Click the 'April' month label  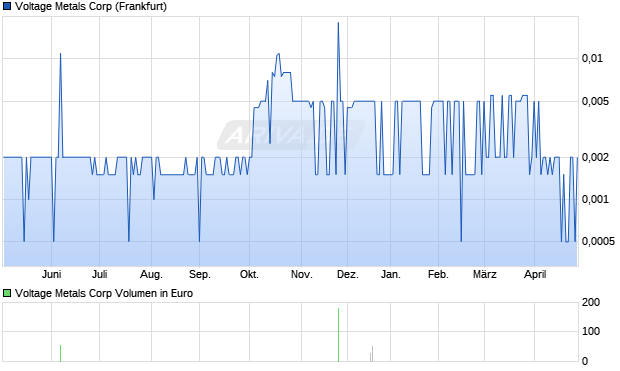535,274
